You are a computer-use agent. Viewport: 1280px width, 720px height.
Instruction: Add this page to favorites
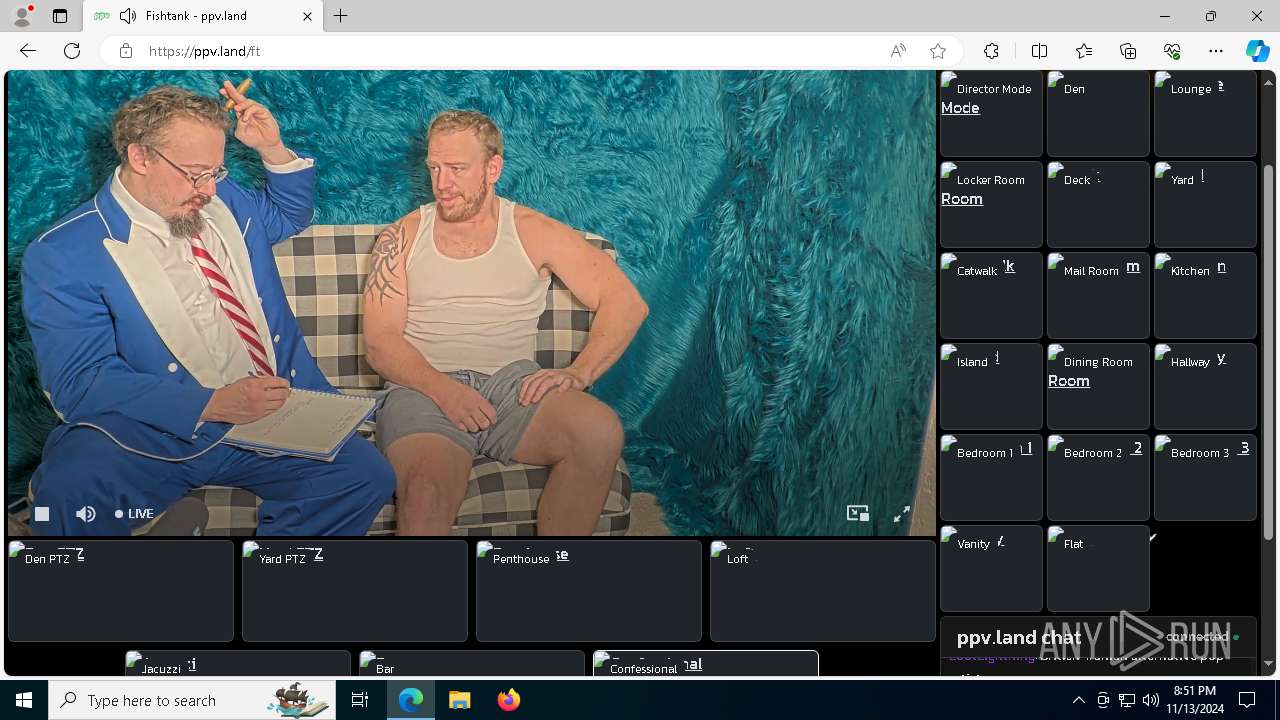tap(938, 51)
